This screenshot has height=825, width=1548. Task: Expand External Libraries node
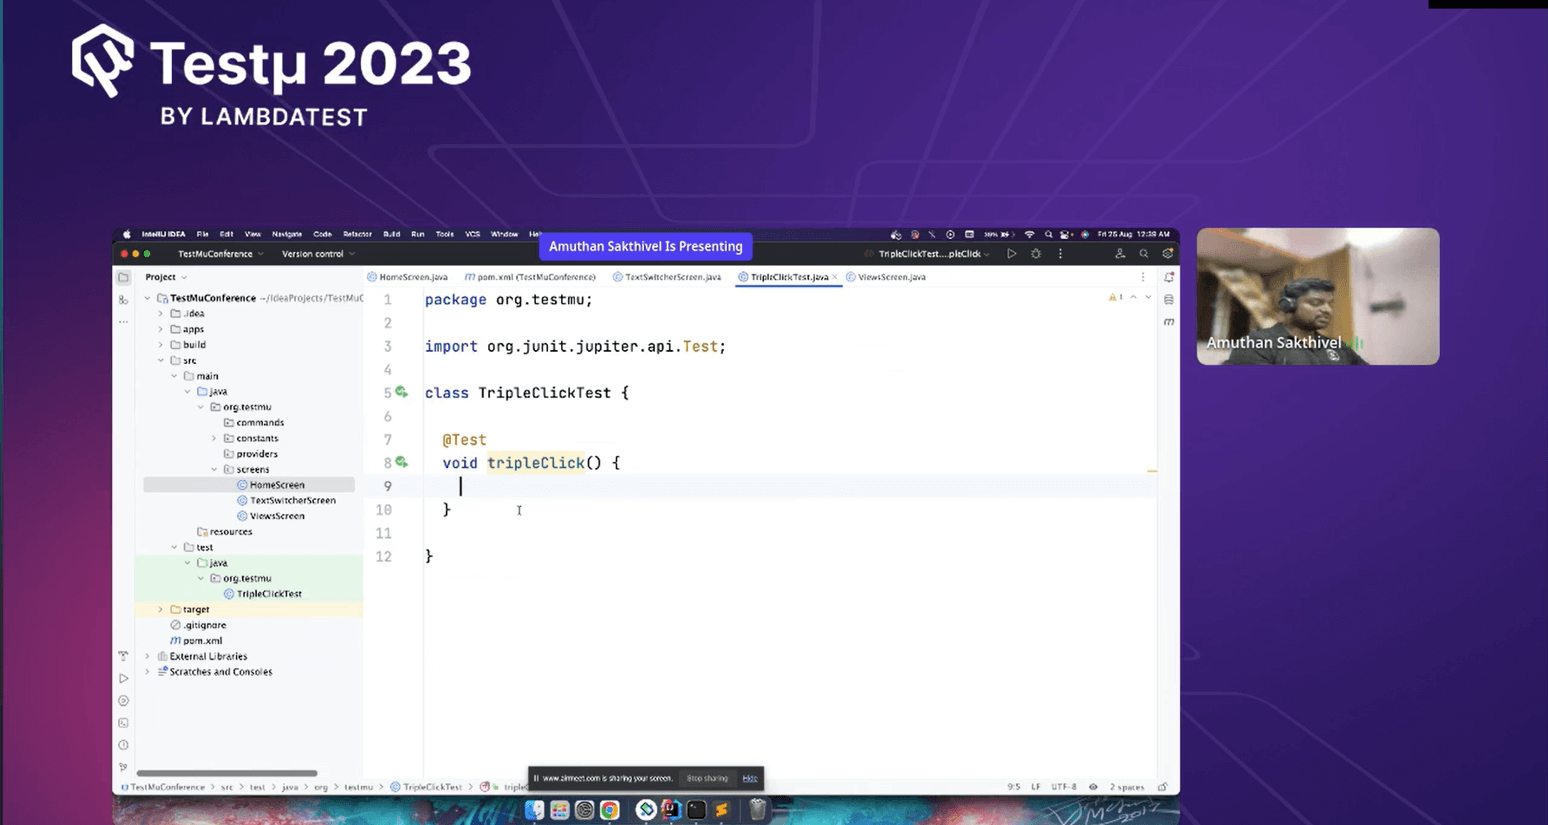pyautogui.click(x=147, y=656)
